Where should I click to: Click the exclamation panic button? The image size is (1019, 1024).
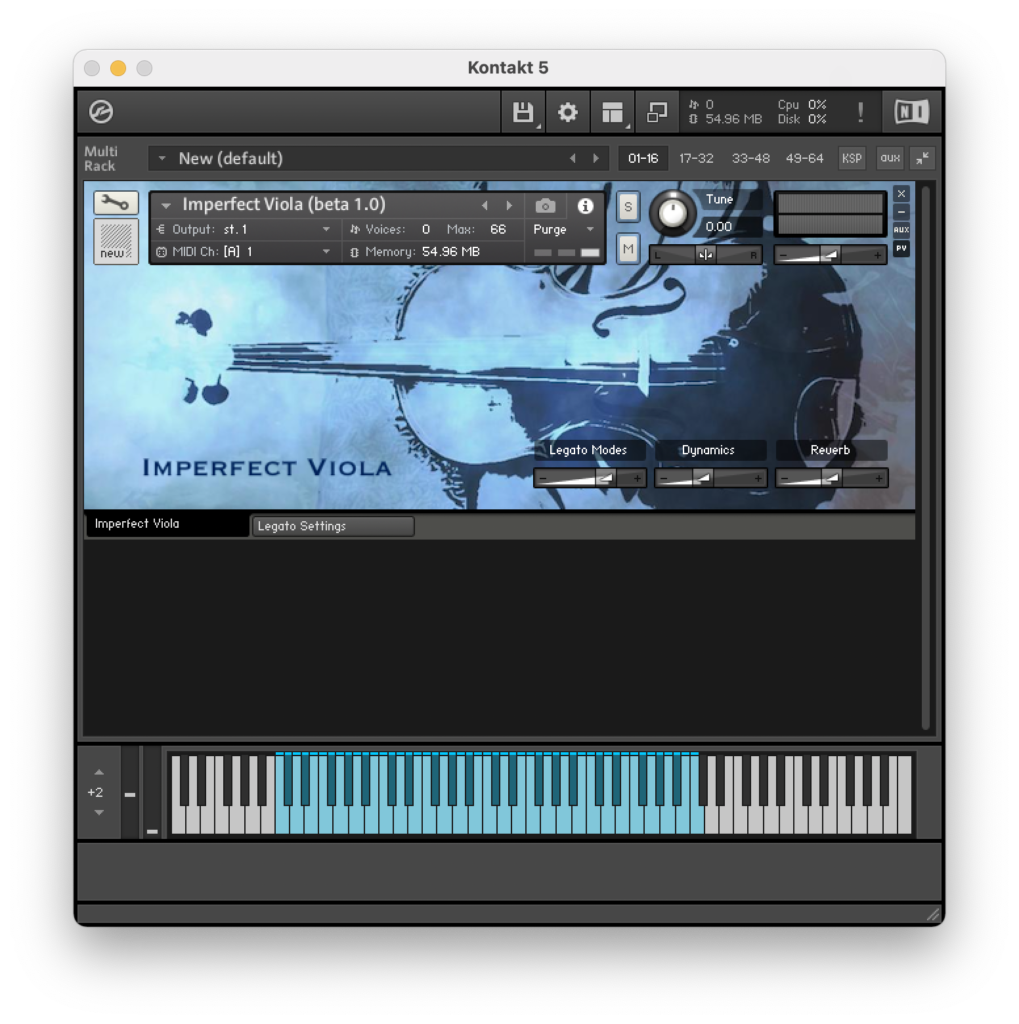pos(860,112)
